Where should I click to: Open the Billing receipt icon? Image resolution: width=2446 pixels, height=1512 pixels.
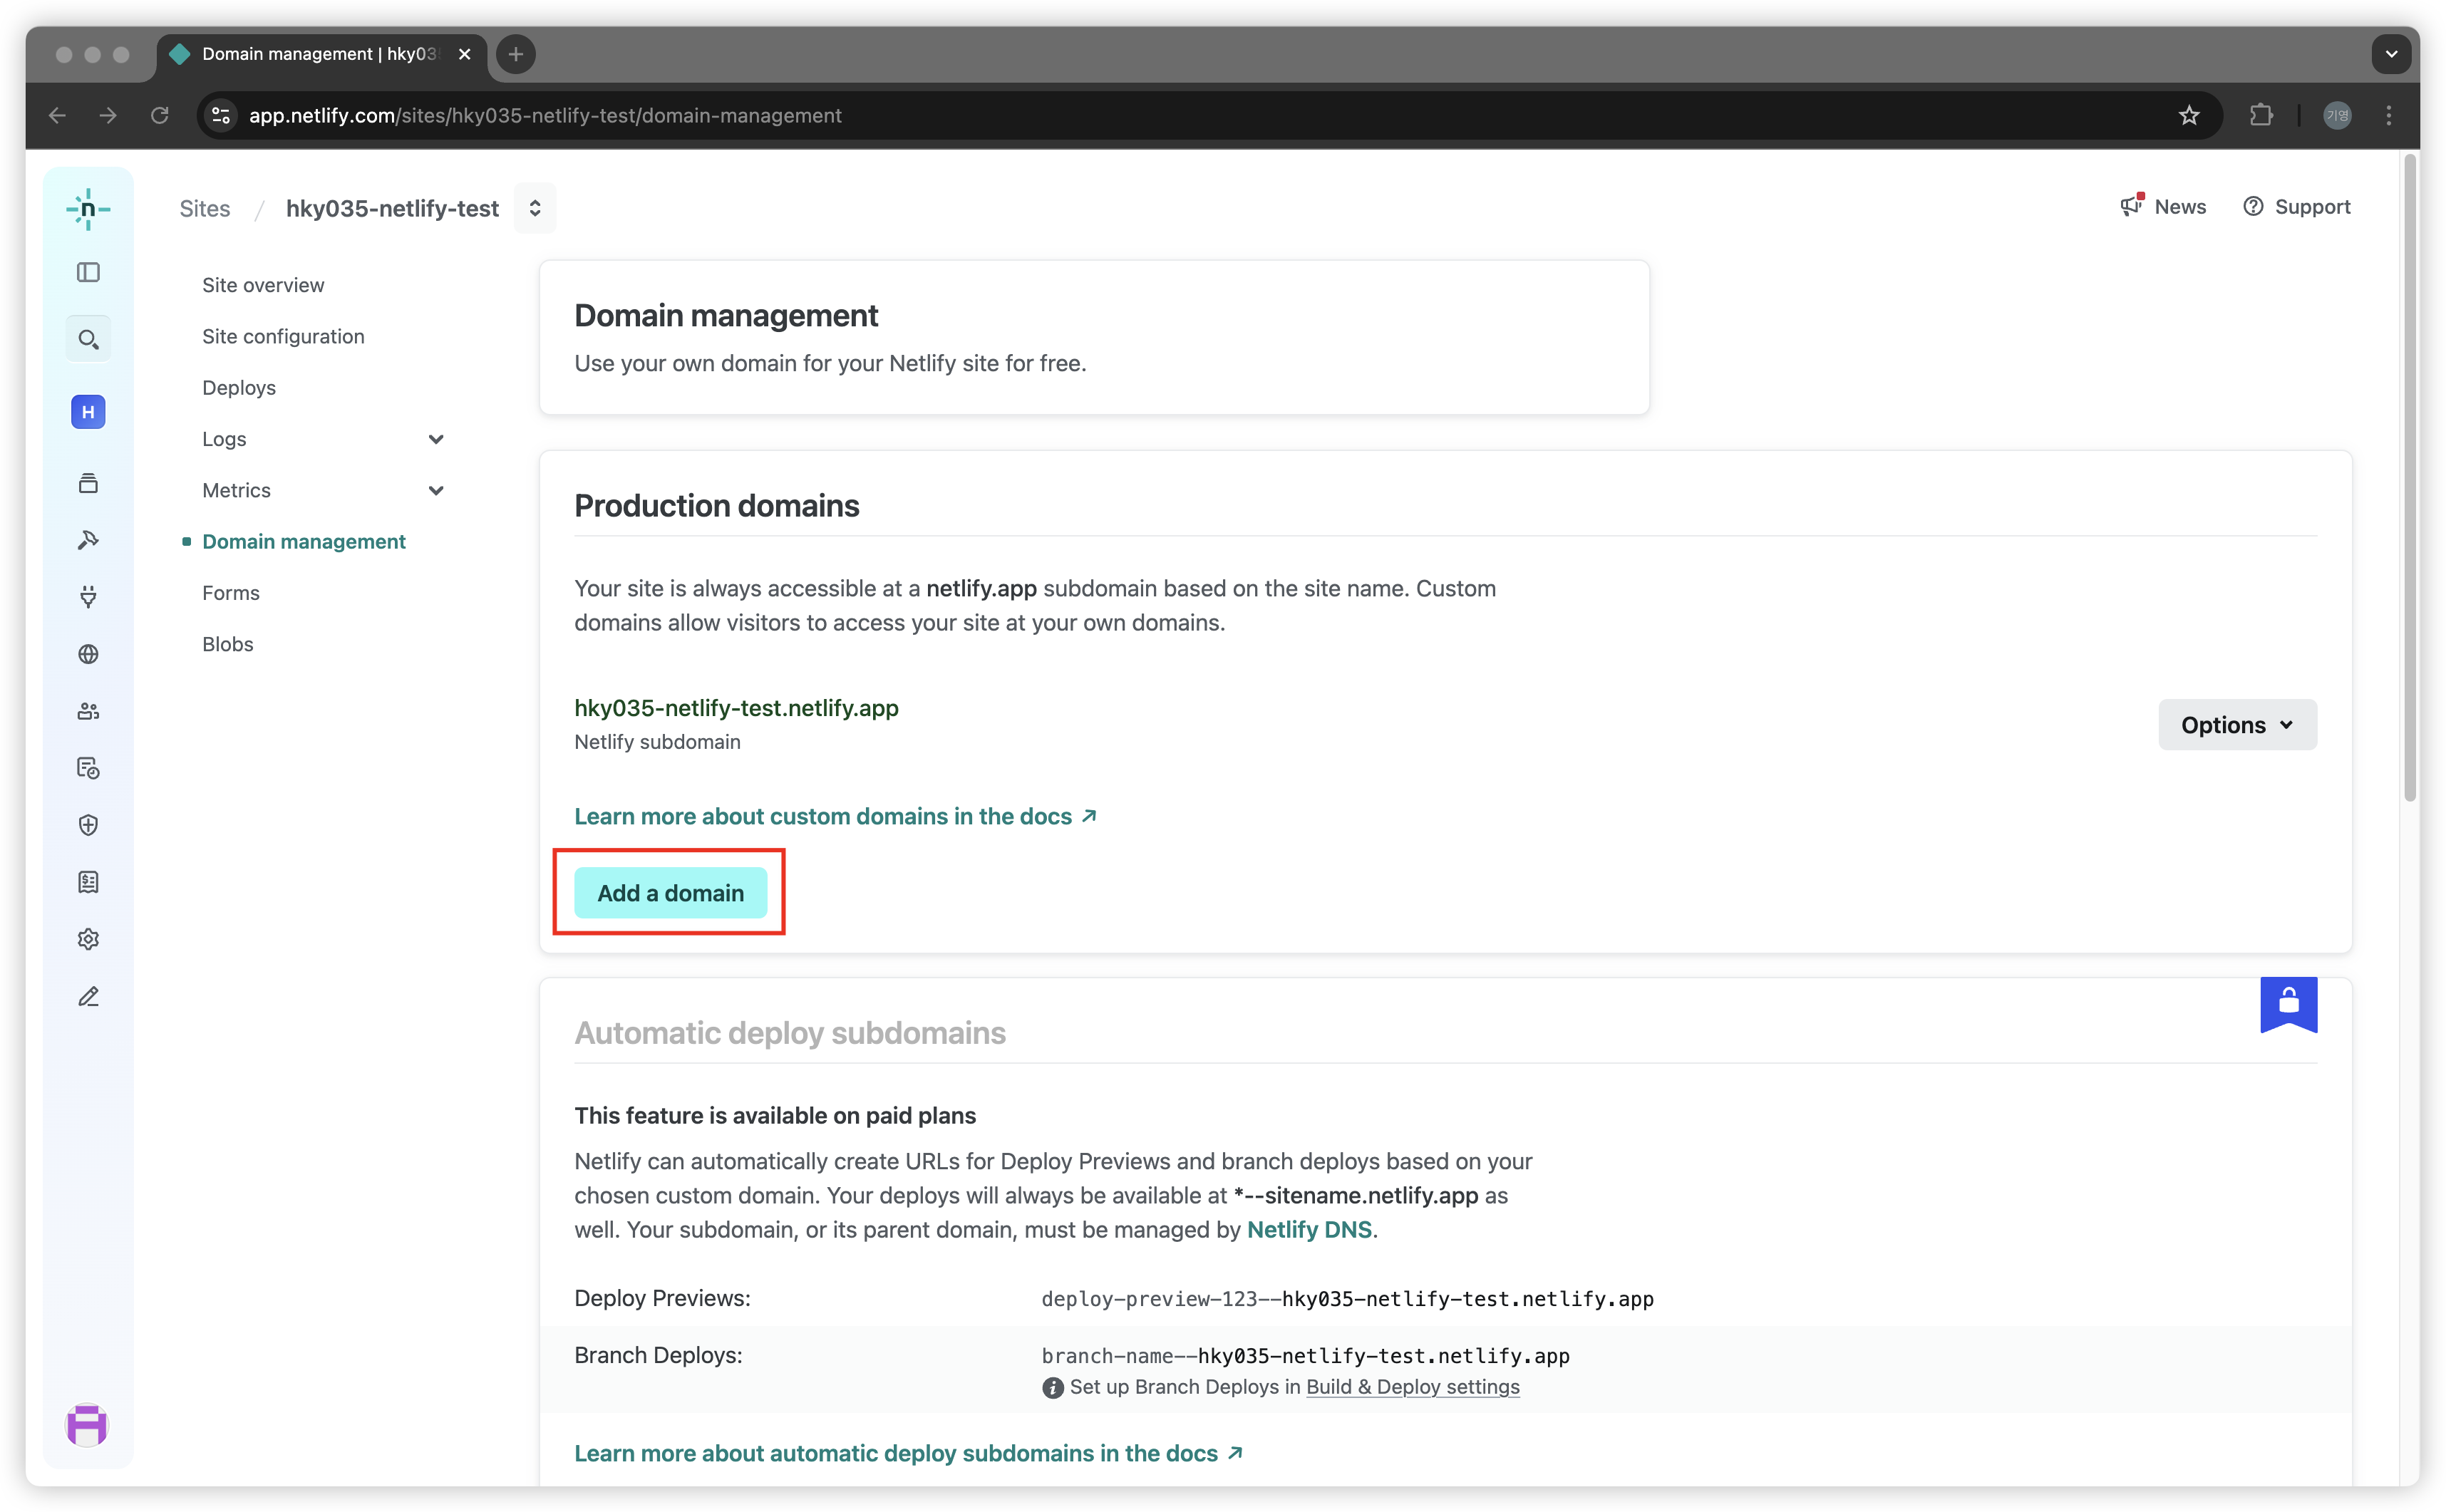point(88,882)
